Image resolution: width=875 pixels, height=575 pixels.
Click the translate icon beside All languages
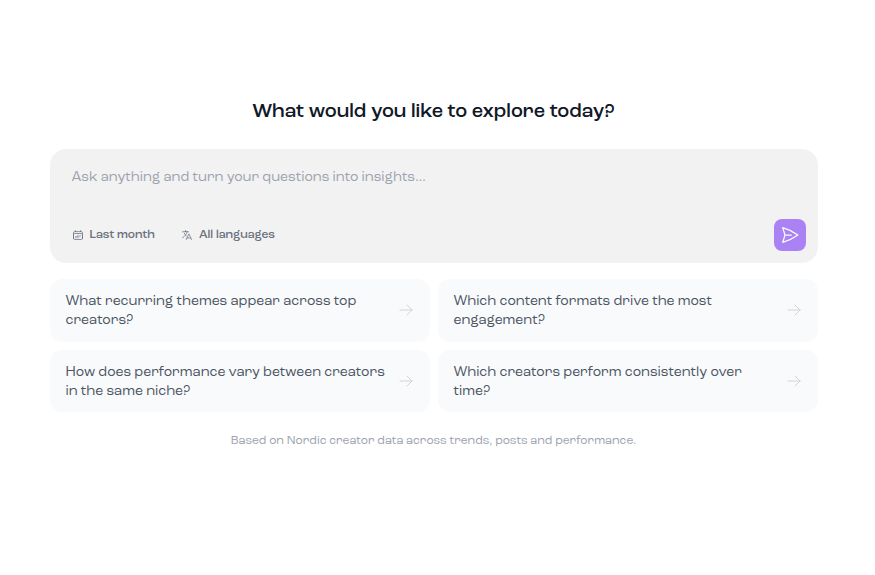pos(187,235)
